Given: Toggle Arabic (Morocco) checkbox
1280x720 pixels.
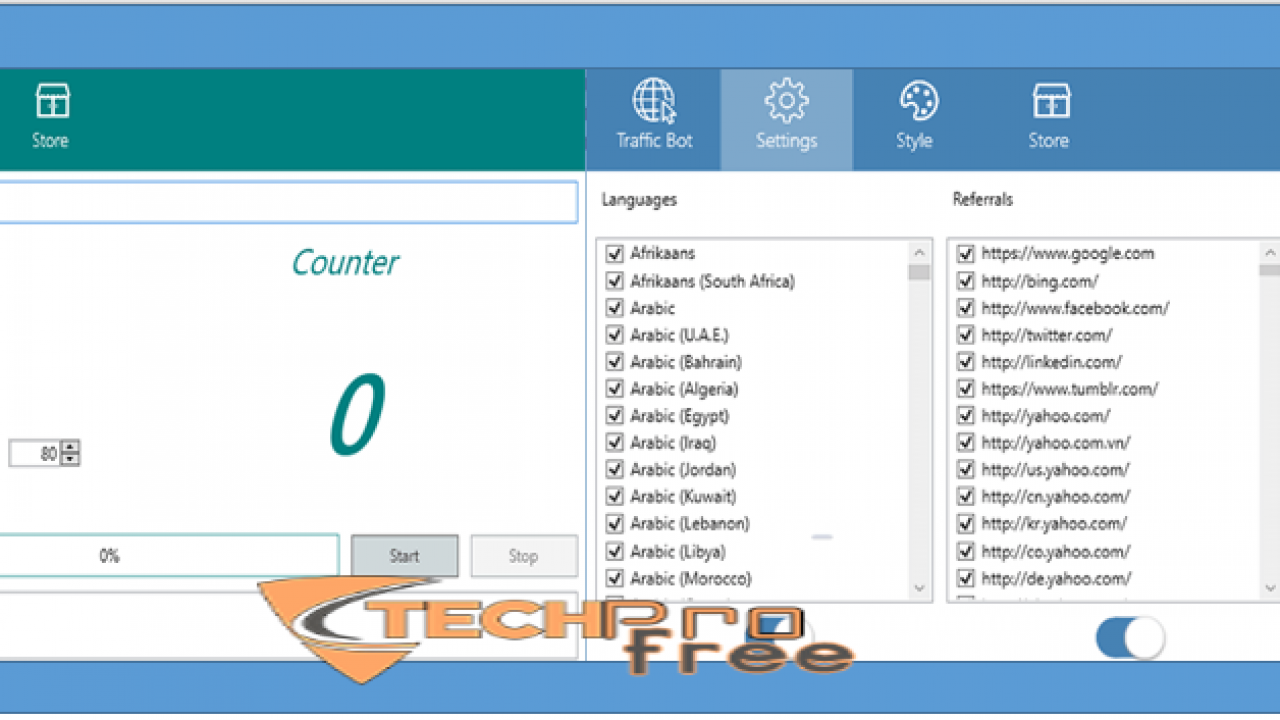Looking at the screenshot, I should (x=615, y=579).
